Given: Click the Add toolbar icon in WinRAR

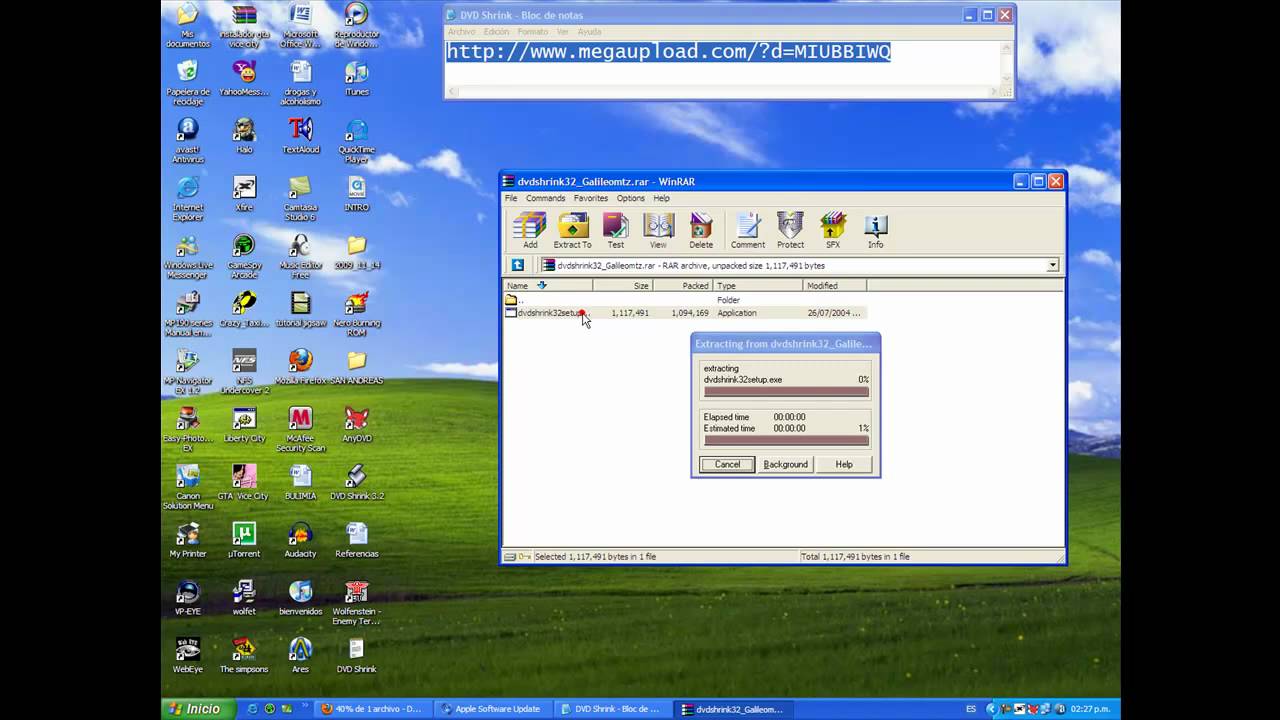Looking at the screenshot, I should [x=530, y=230].
